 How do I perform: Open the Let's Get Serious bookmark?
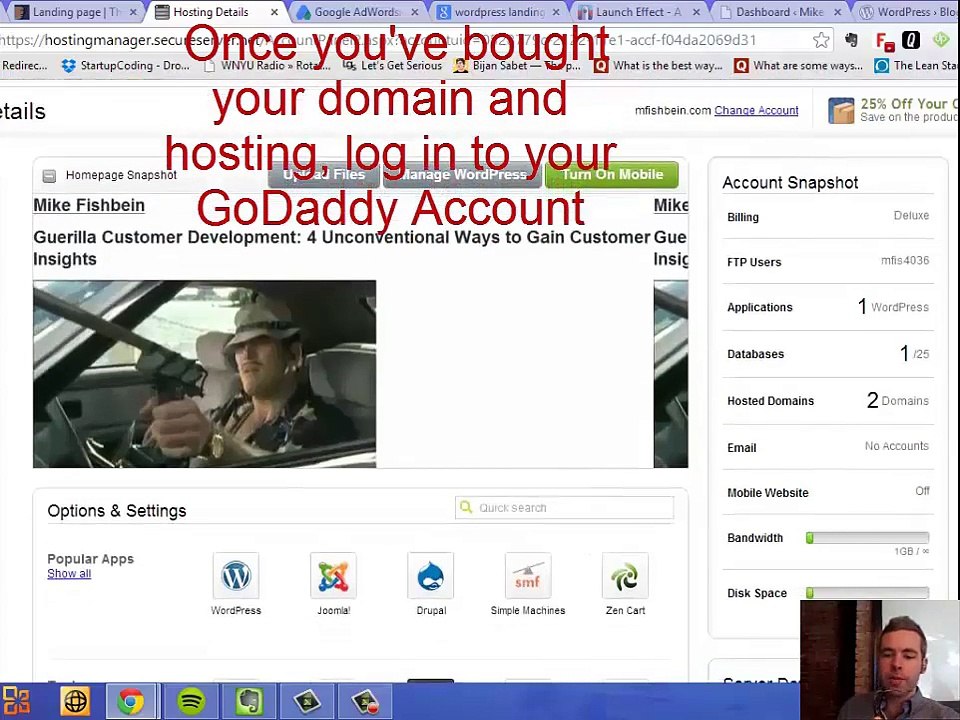tap(392, 66)
